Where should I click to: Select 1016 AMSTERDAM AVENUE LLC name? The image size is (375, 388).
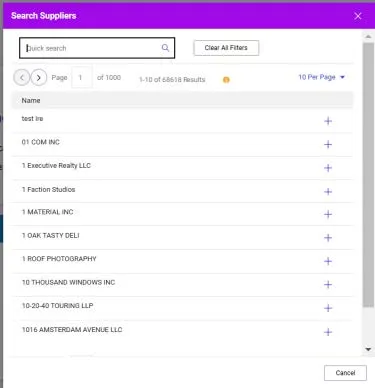(x=72, y=330)
